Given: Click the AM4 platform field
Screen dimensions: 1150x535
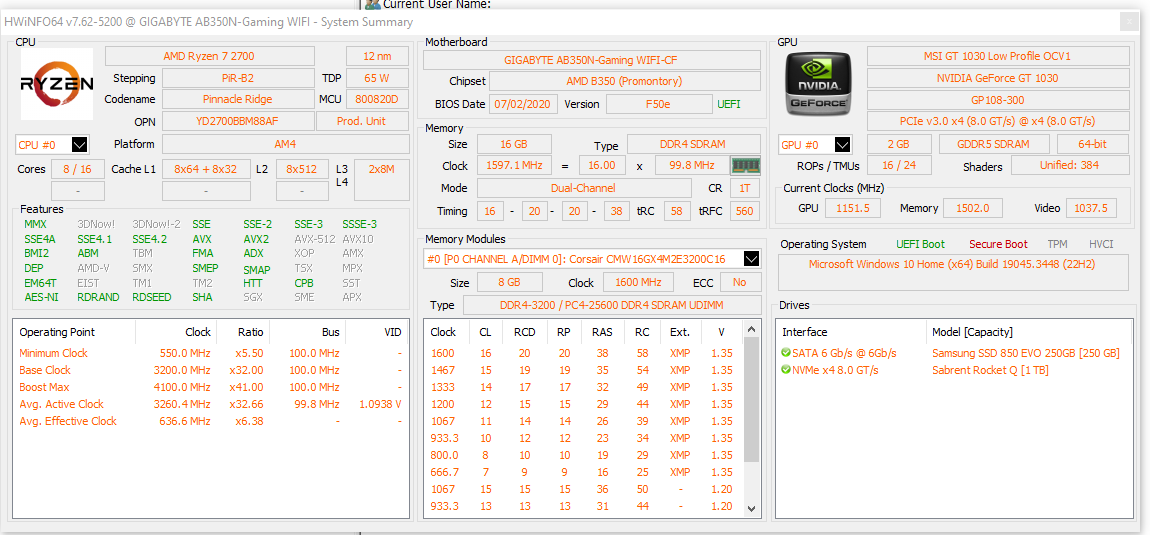Looking at the screenshot, I should [285, 145].
